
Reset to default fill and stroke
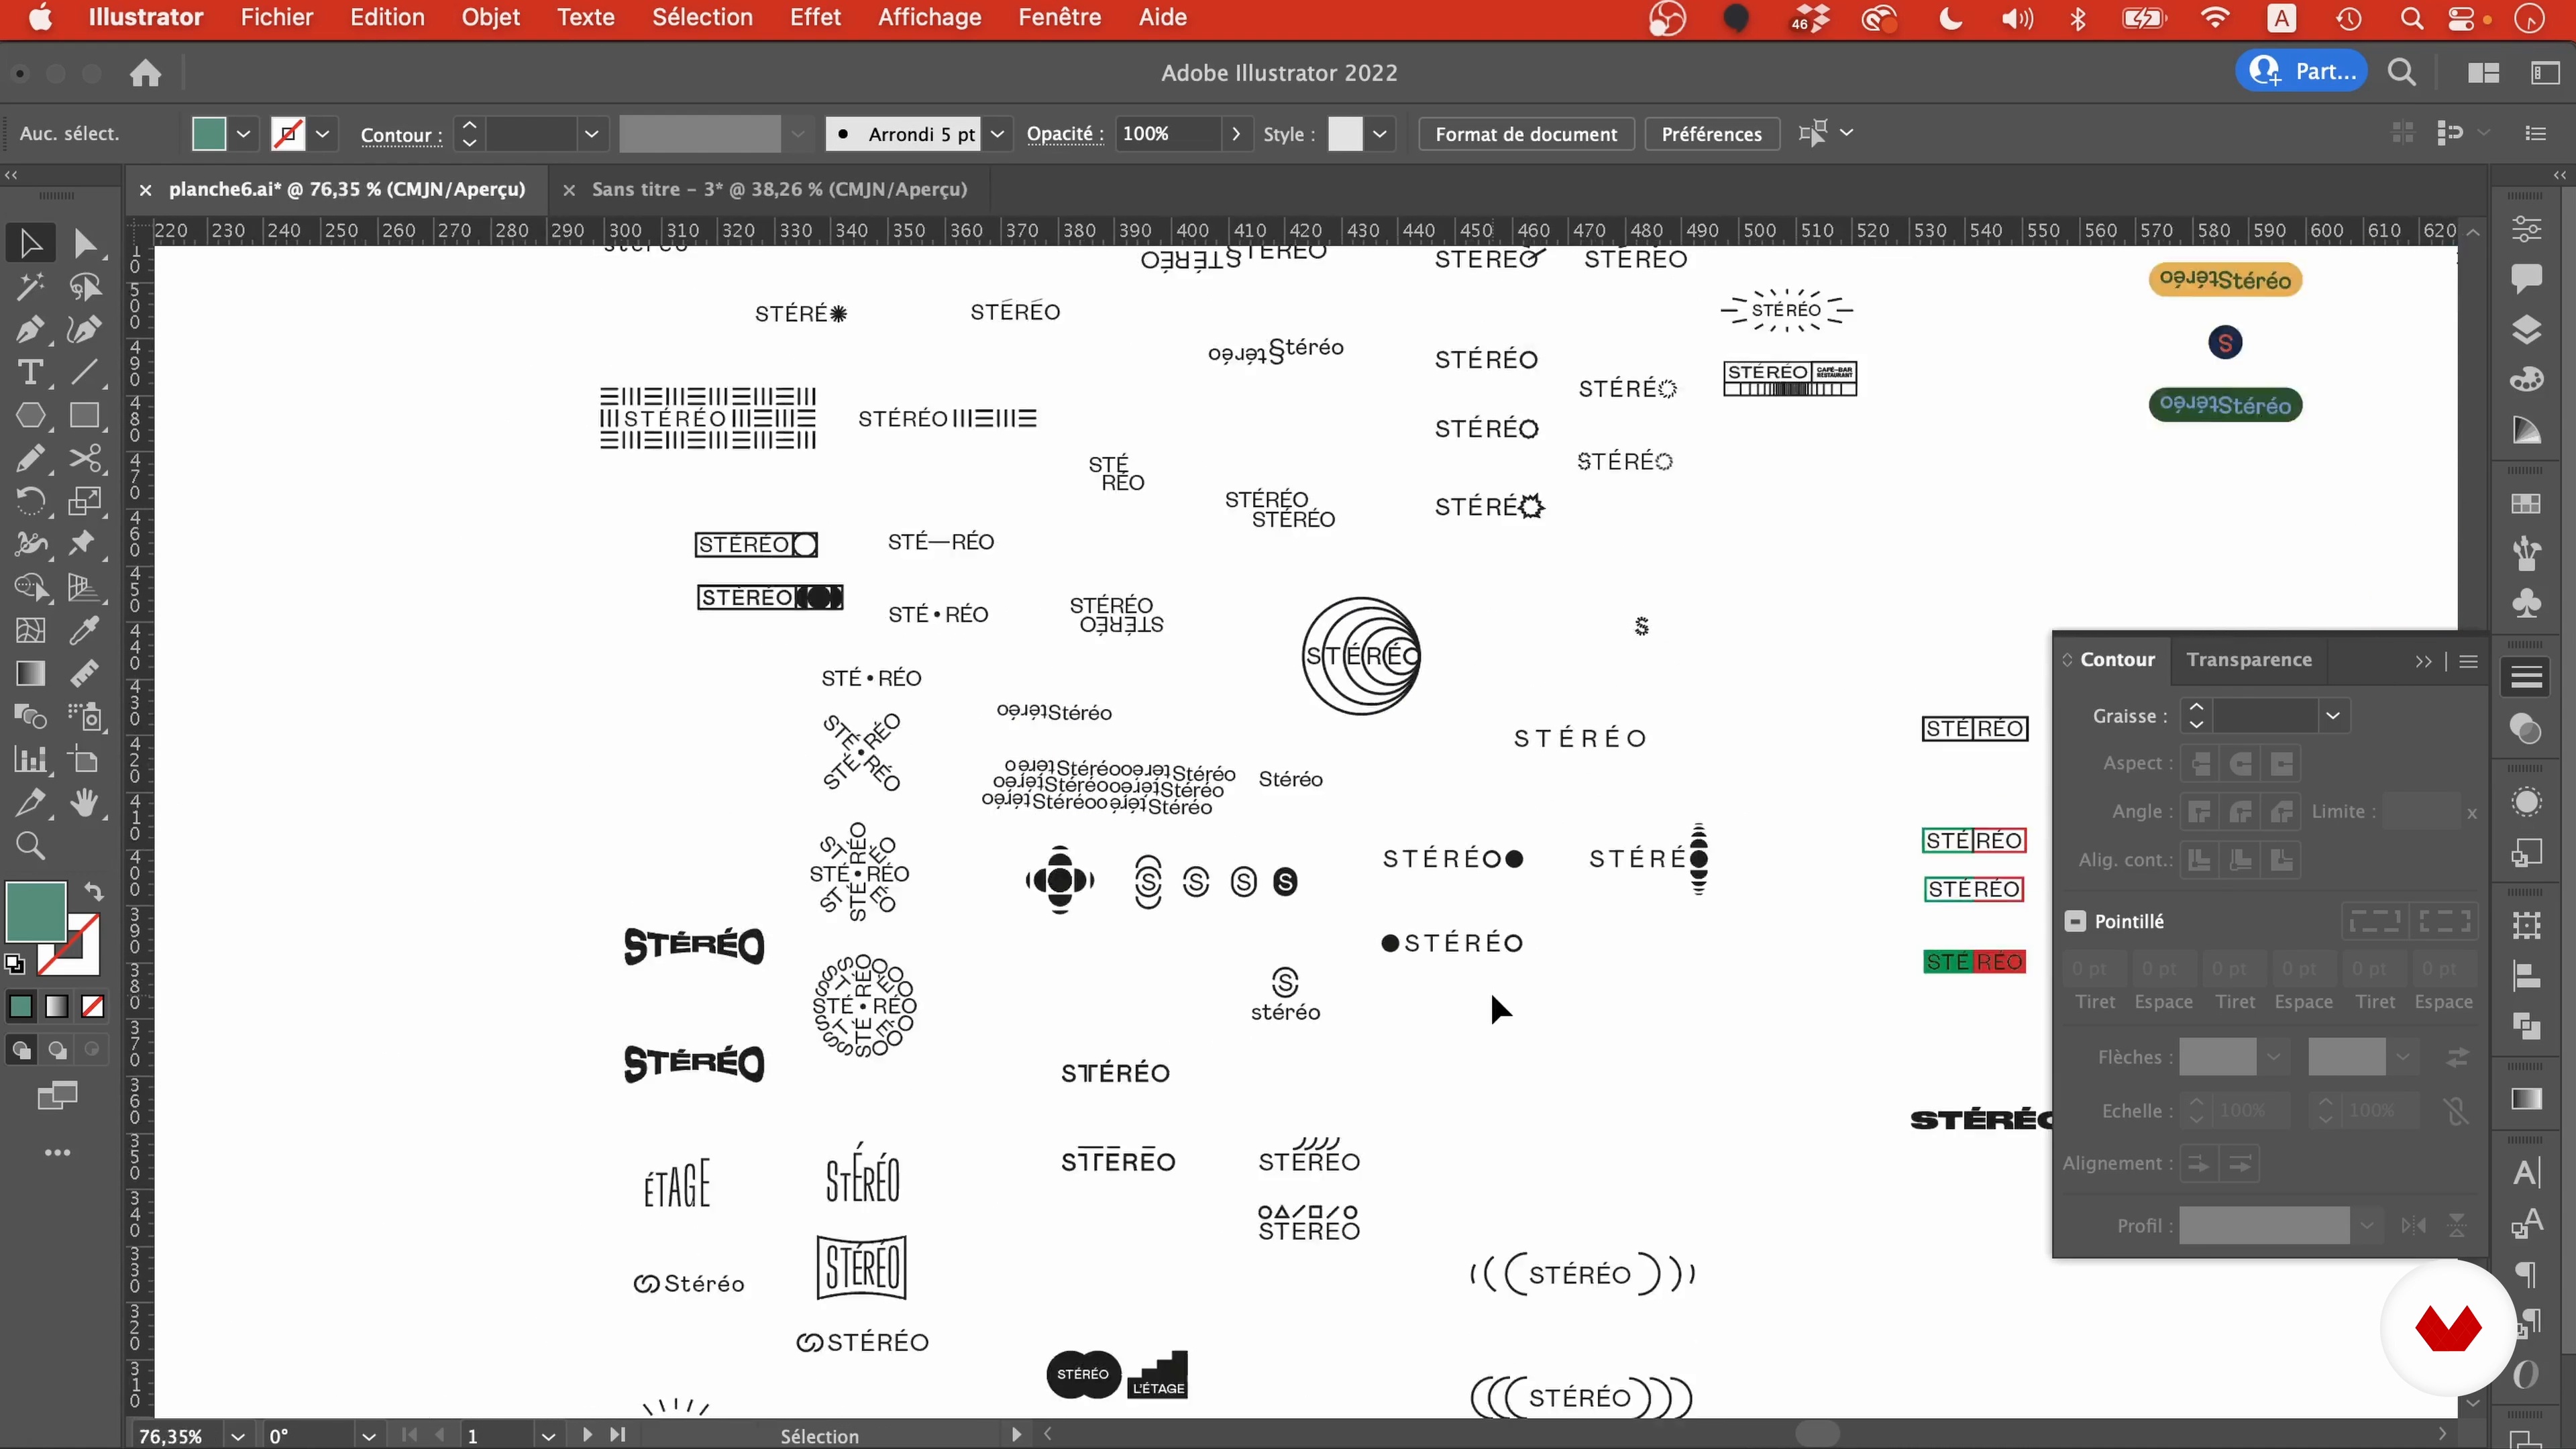tap(14, 964)
